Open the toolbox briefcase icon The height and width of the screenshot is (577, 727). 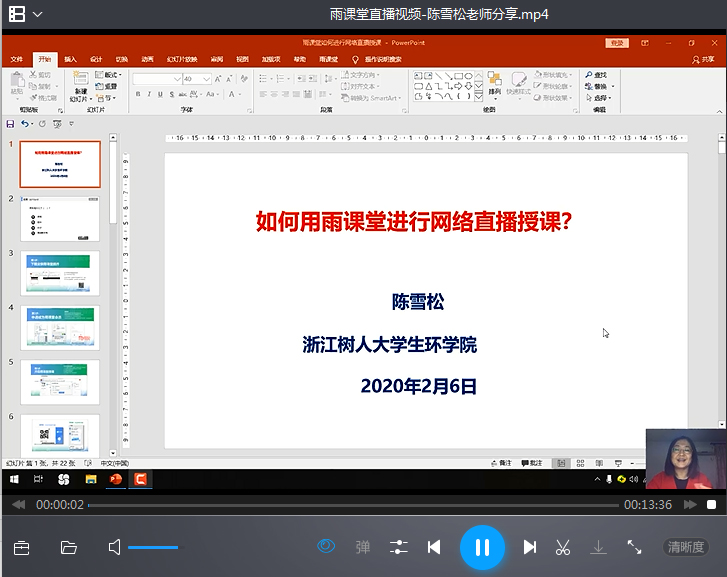21,548
